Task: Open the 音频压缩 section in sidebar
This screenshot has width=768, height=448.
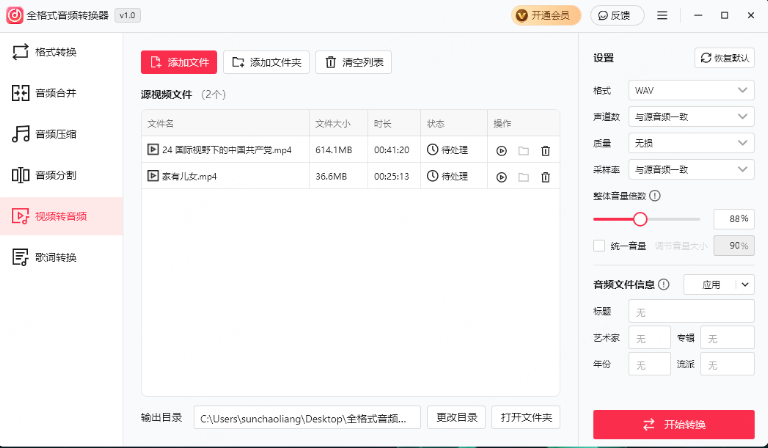Action: 61,134
